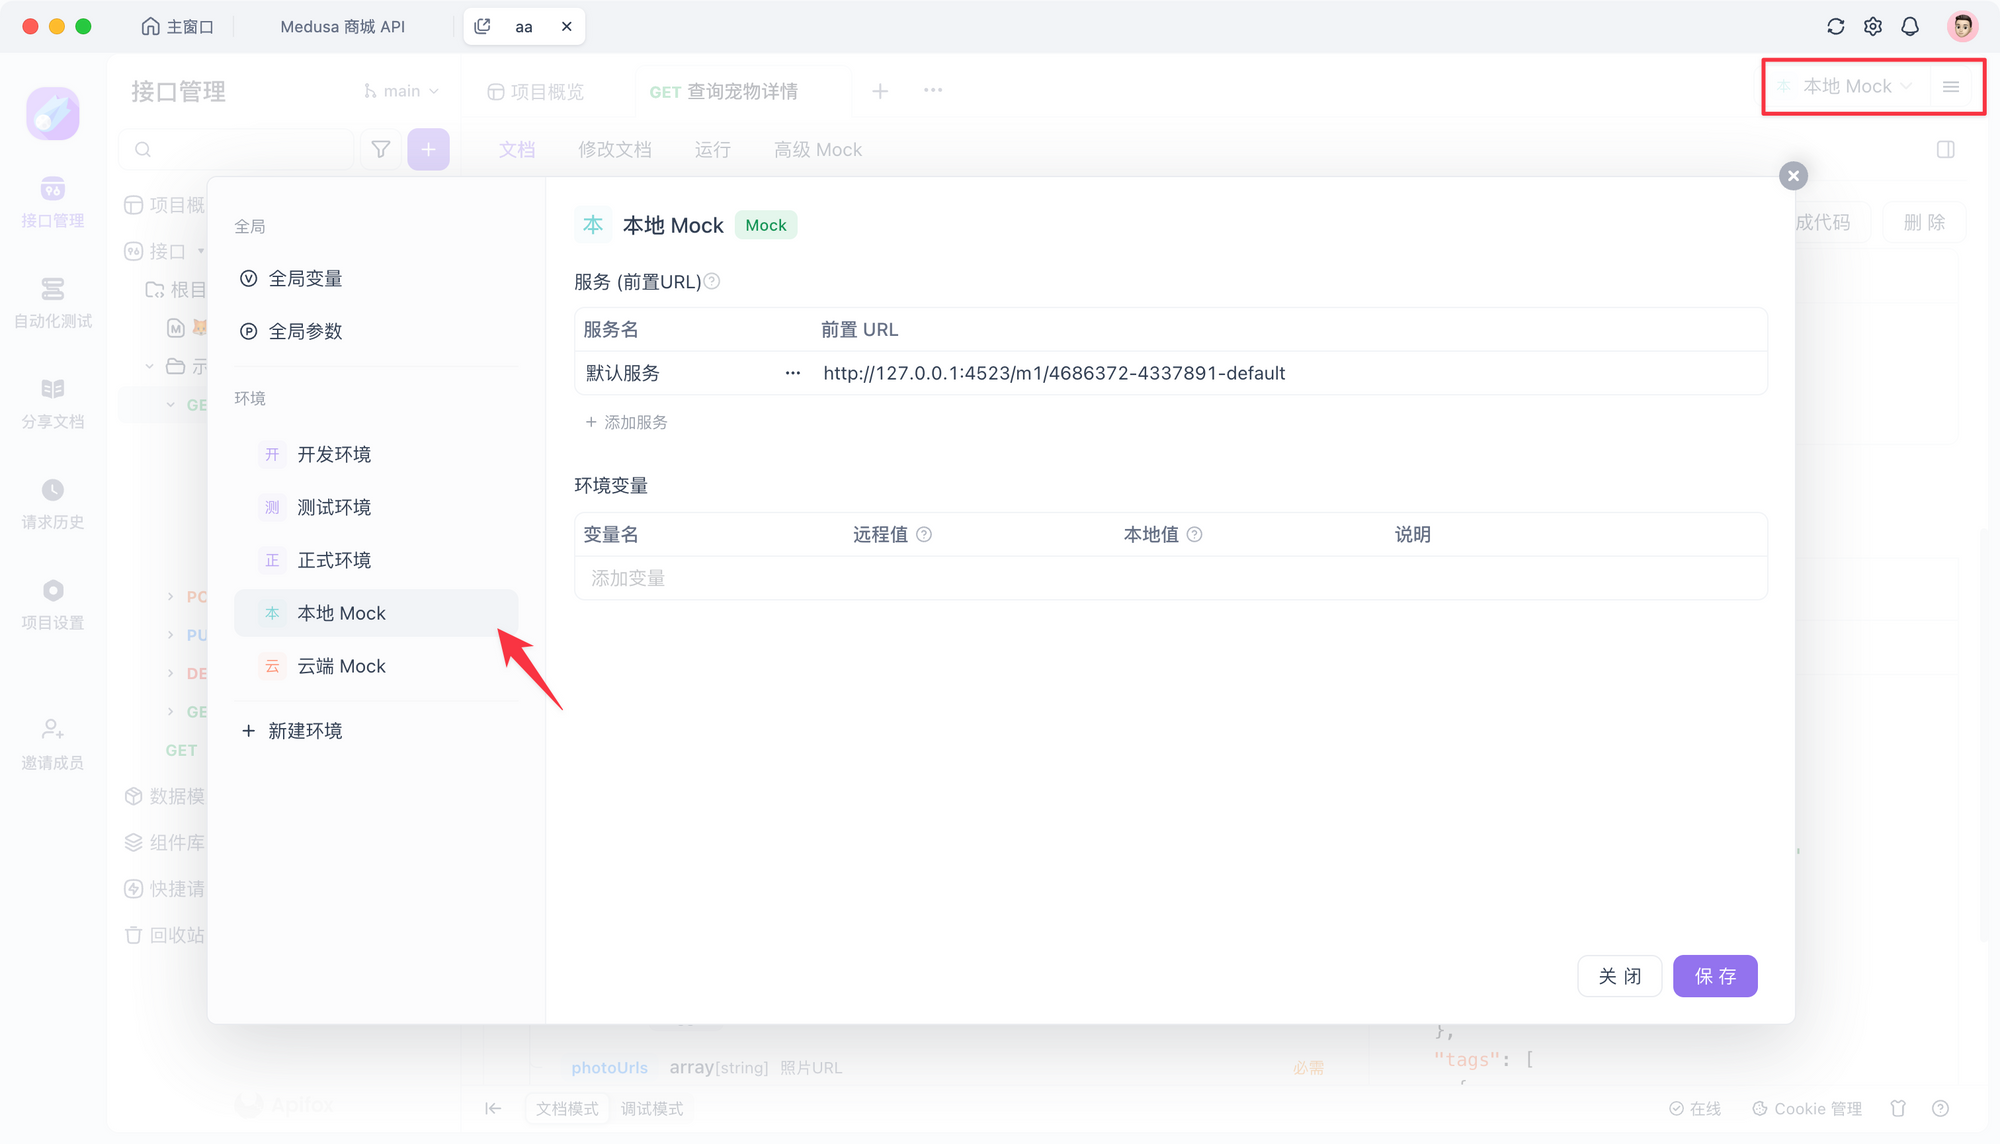
Task: Open the notifications bell
Action: click(1910, 27)
